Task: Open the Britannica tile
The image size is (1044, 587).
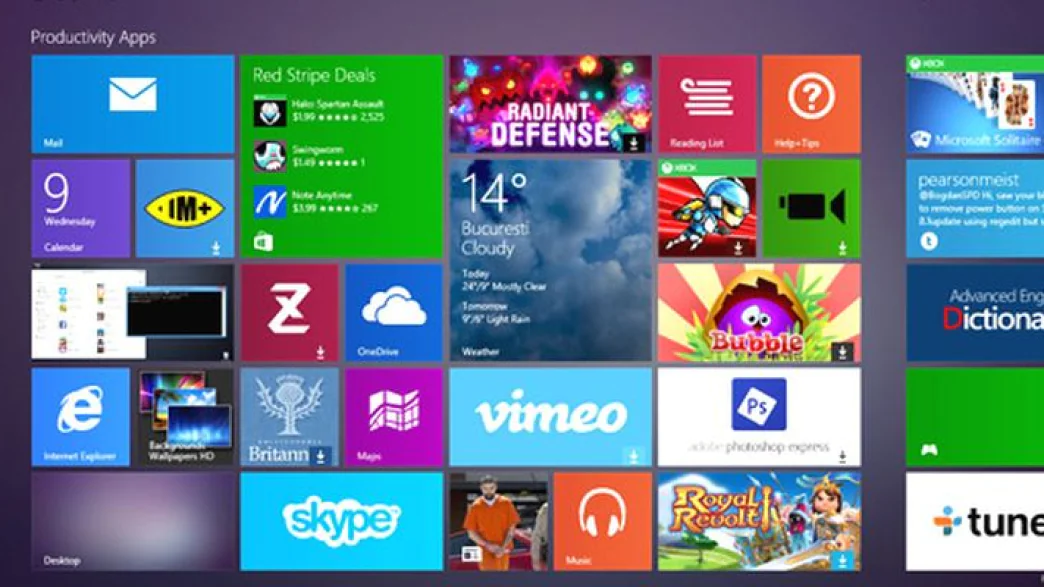Action: pos(290,417)
